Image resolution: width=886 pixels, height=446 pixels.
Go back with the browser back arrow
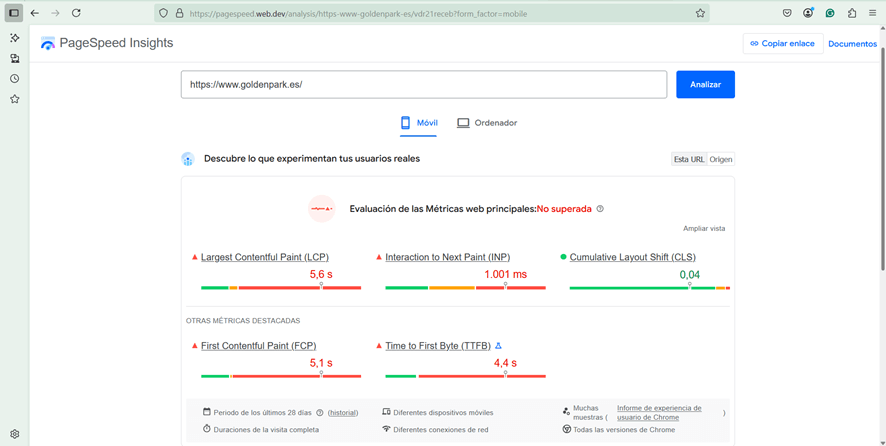tap(35, 13)
